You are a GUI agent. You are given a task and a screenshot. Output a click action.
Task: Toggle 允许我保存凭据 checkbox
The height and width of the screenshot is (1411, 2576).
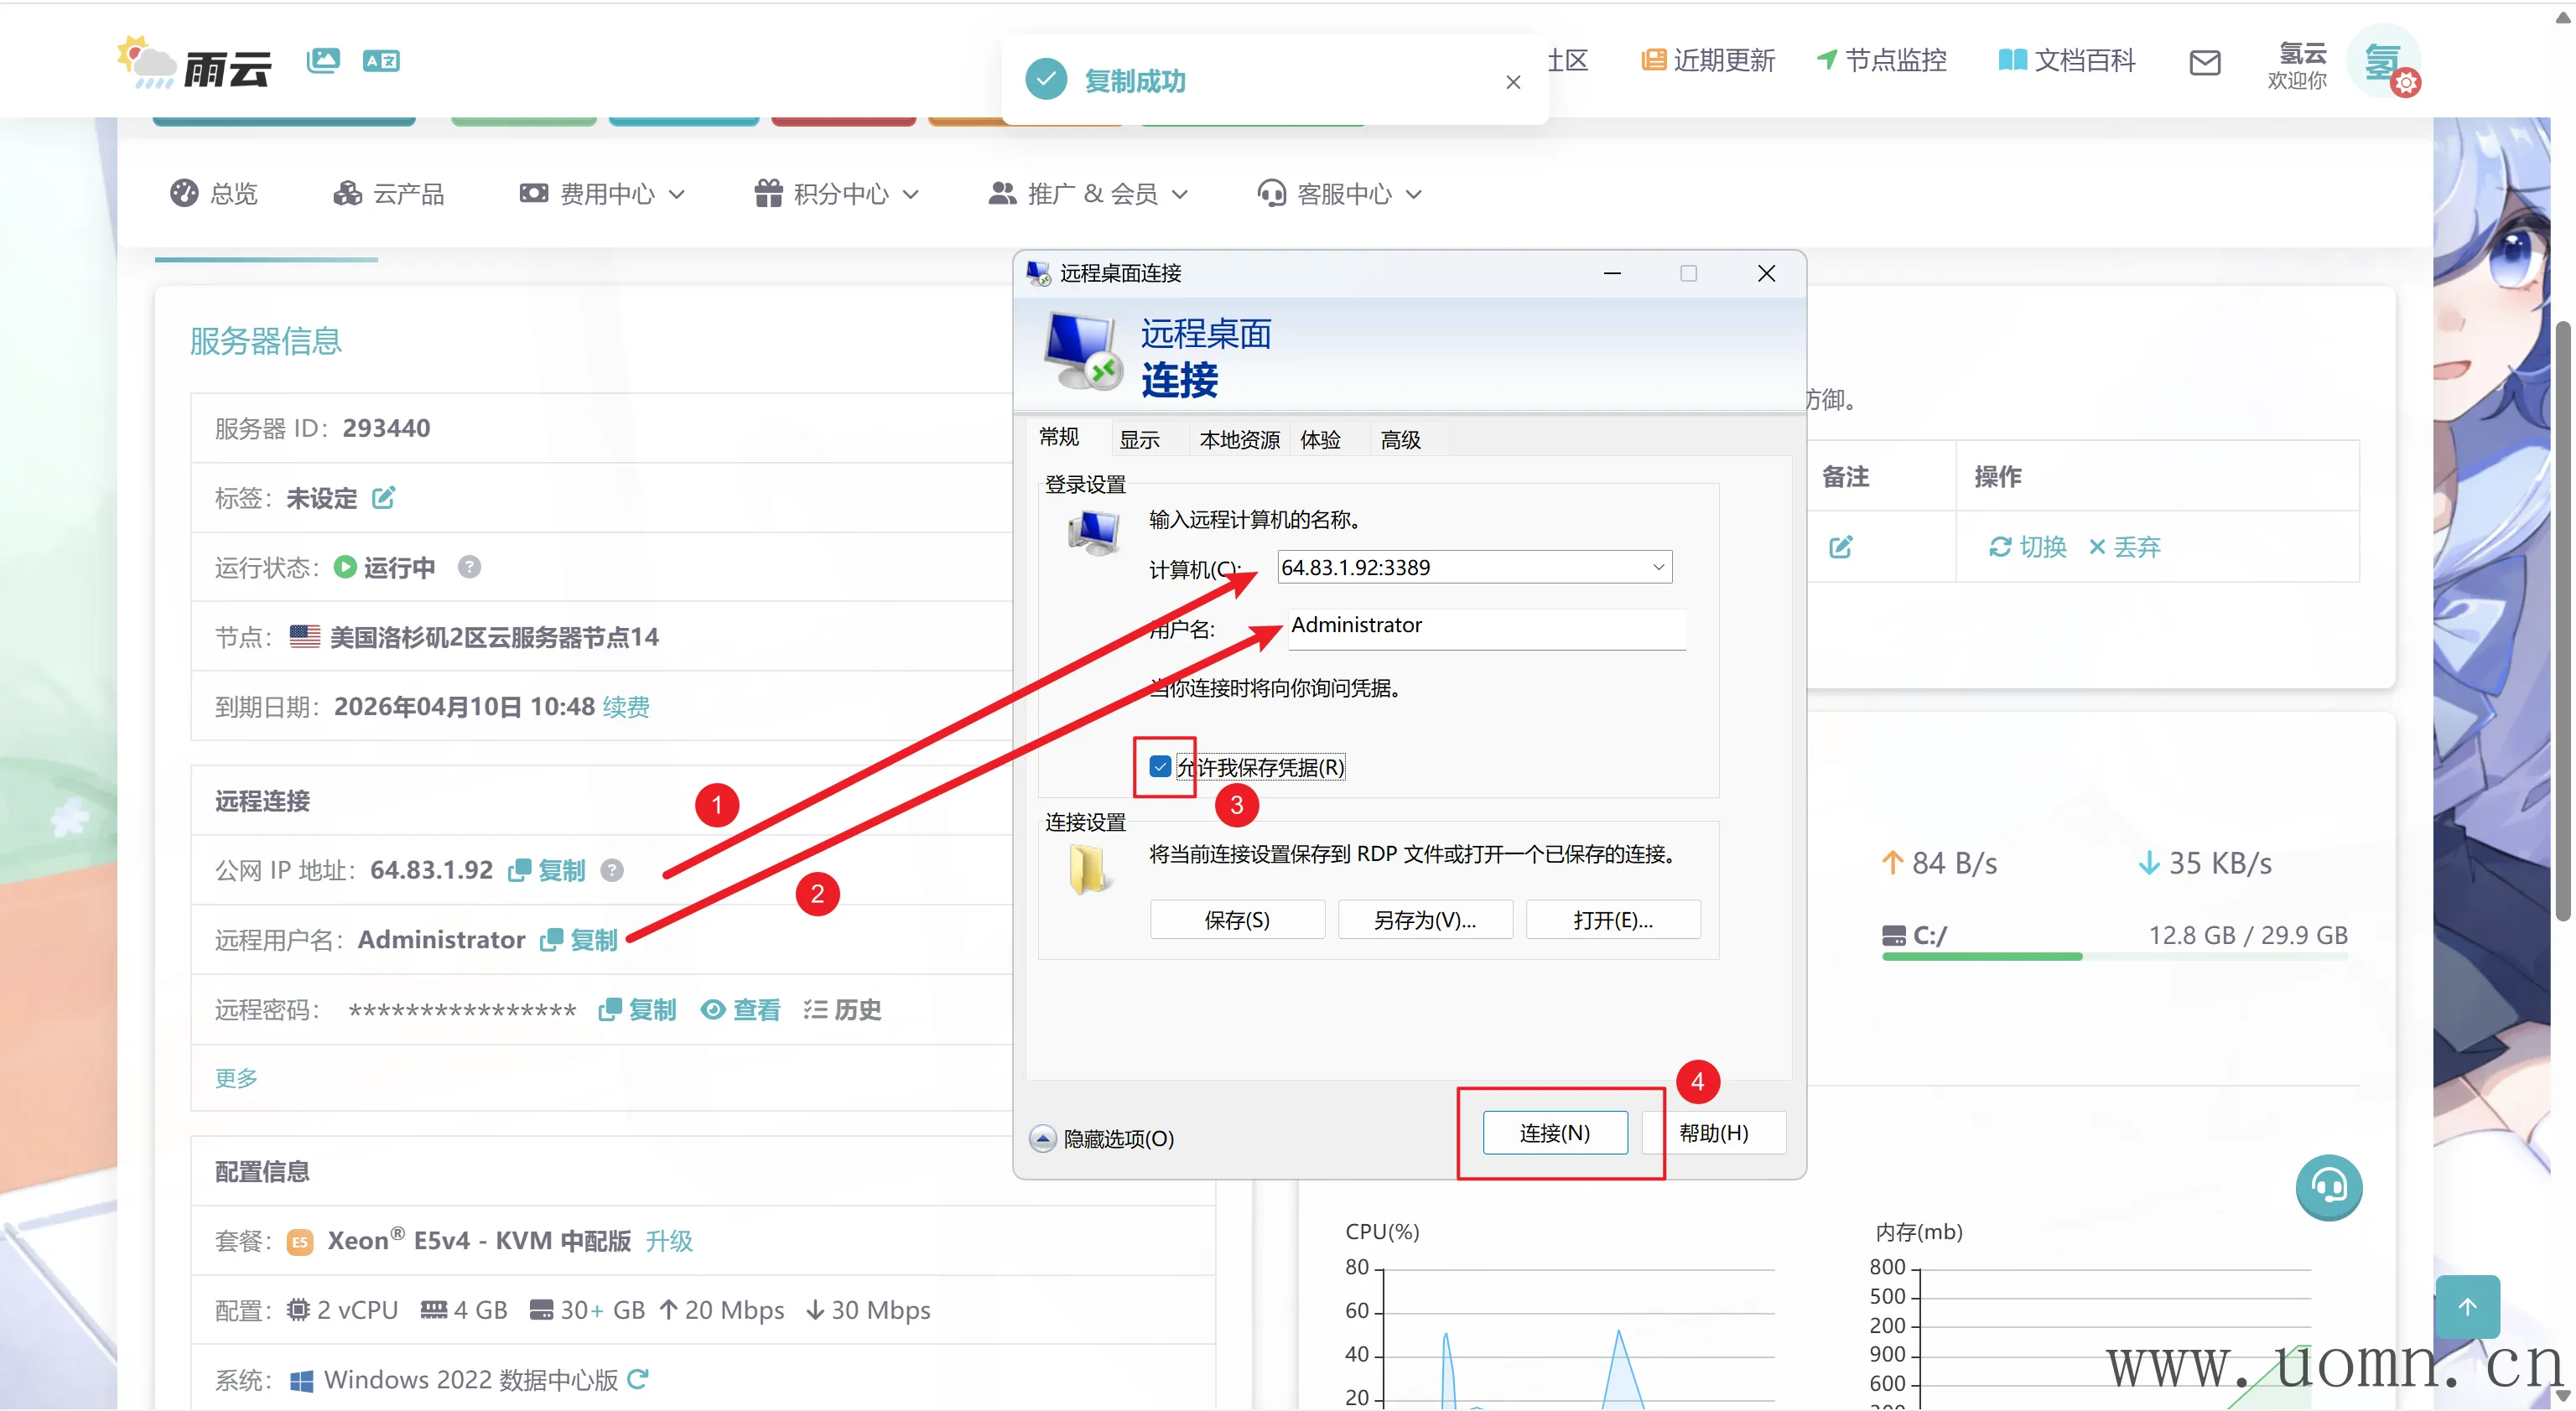click(1160, 767)
